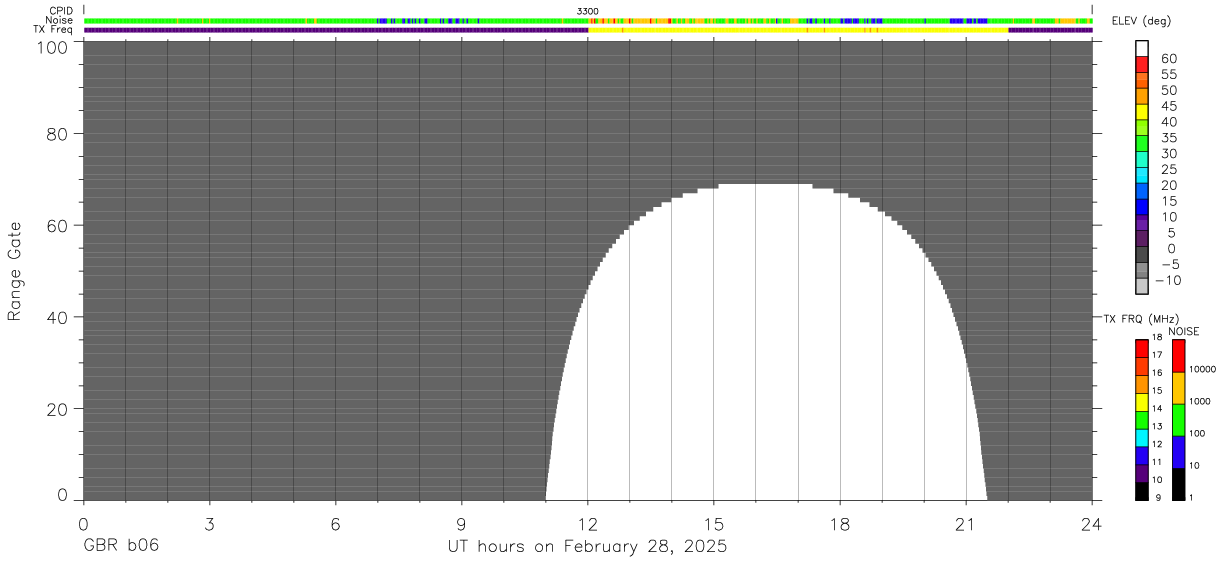Click the CPID row label

(x=60, y=11)
